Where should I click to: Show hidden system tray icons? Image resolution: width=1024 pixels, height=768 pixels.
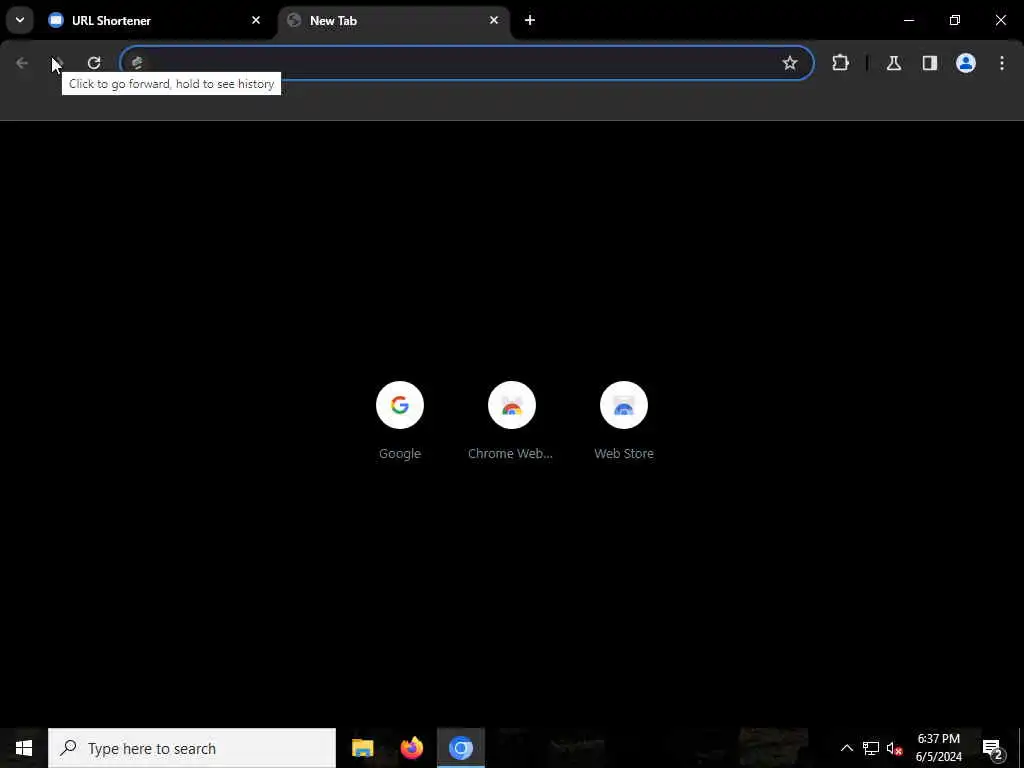point(846,748)
